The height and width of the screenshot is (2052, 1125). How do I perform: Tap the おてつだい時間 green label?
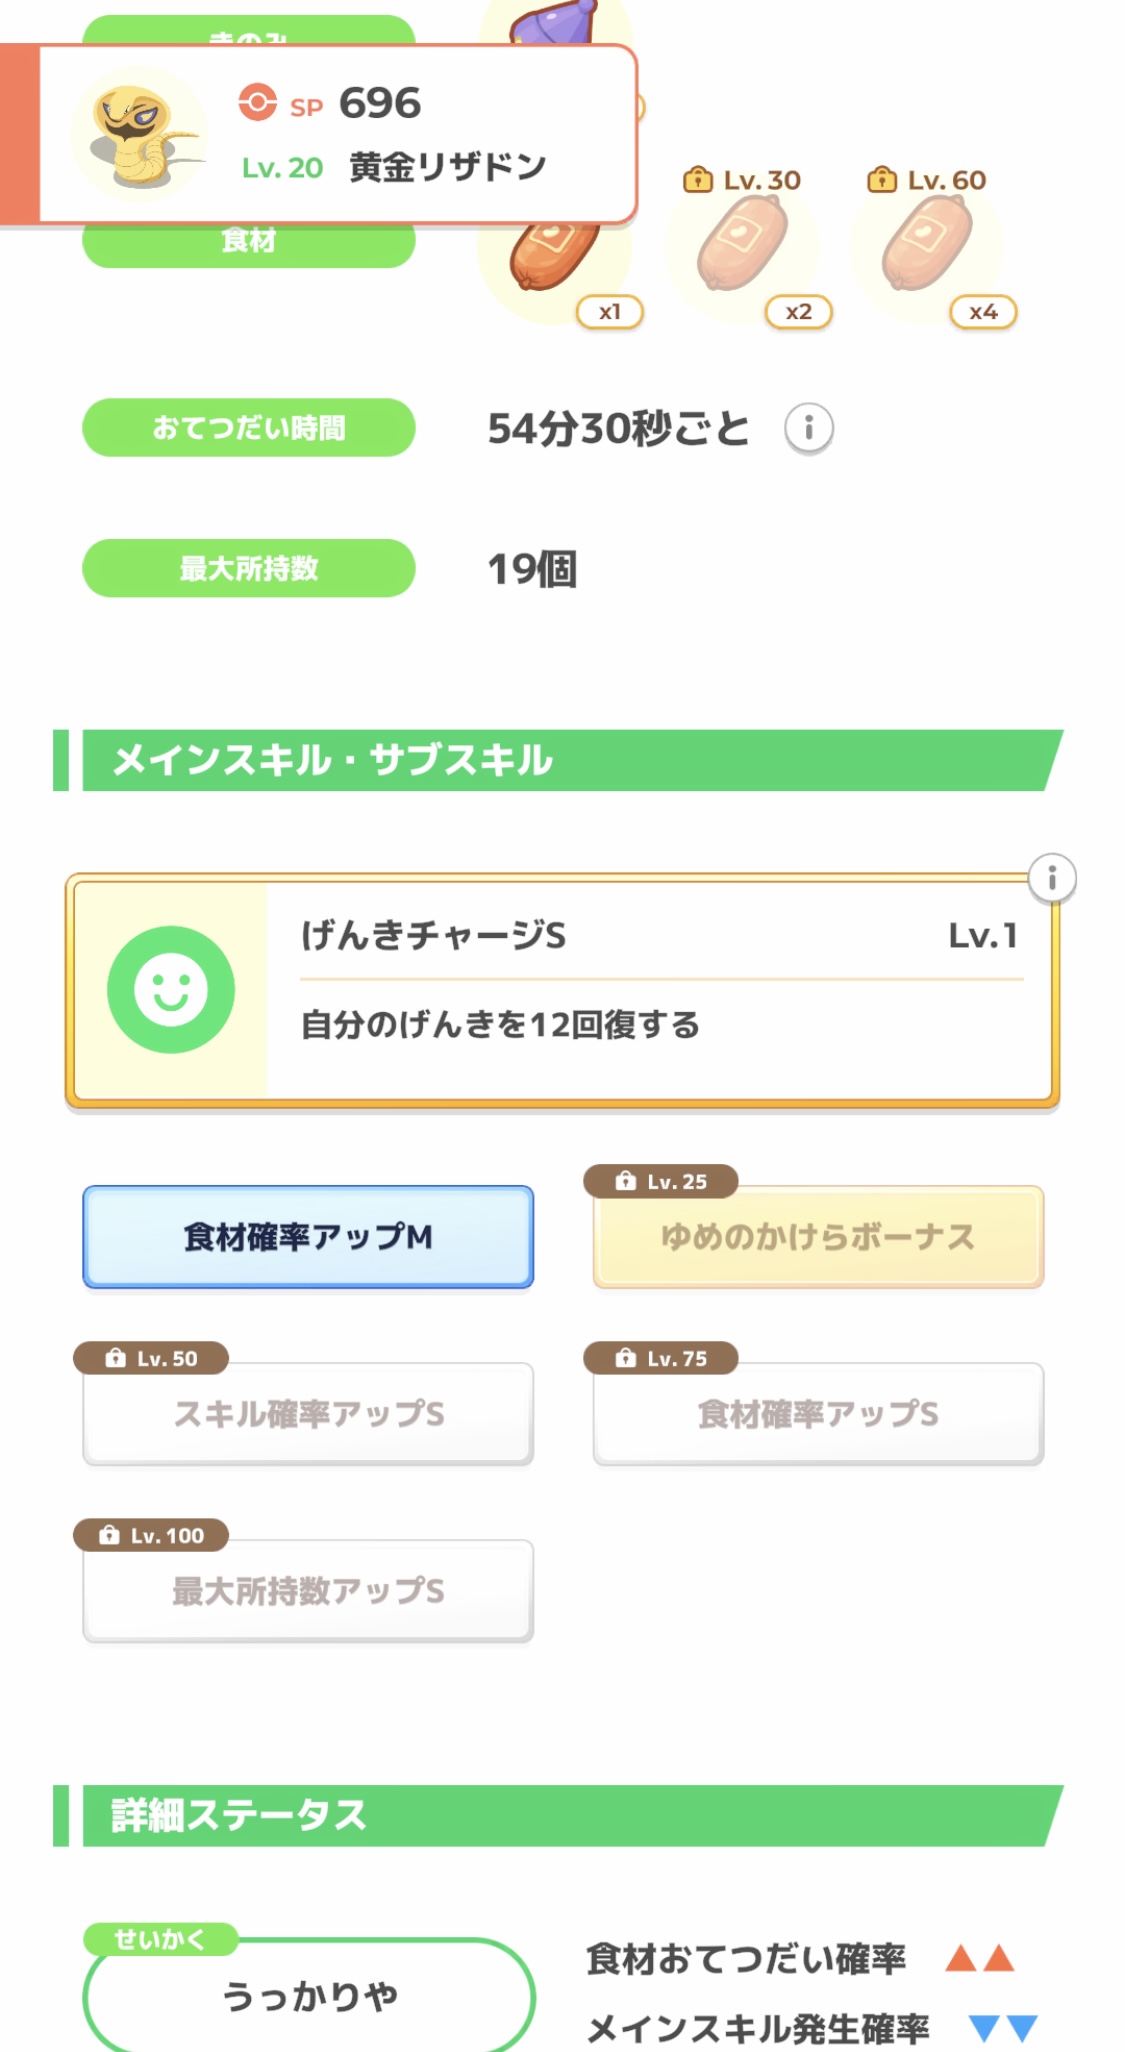click(248, 428)
